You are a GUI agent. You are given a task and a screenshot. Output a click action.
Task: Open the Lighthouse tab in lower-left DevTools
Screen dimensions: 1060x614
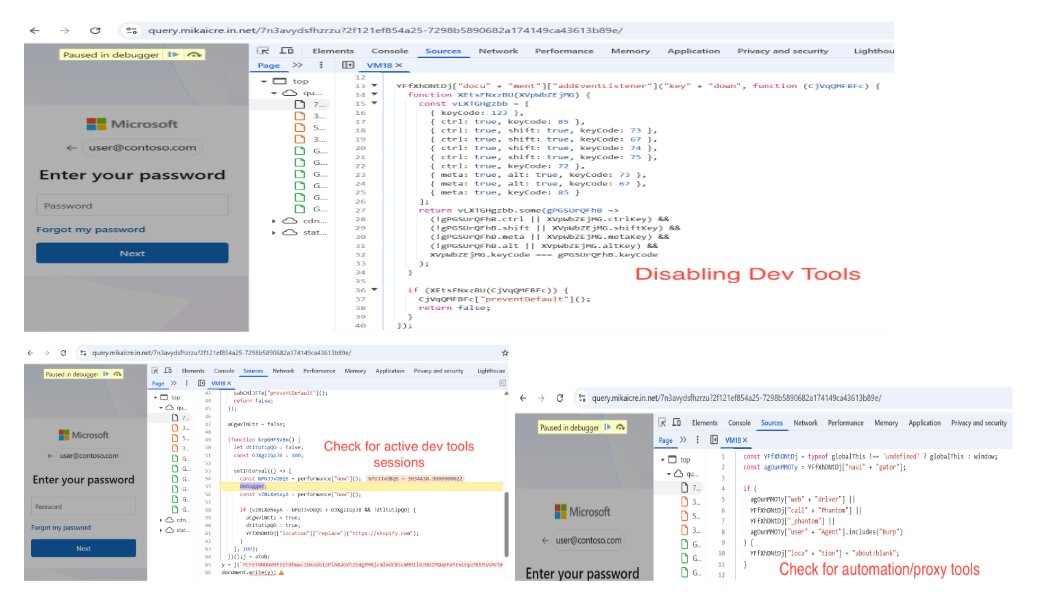[491, 371]
